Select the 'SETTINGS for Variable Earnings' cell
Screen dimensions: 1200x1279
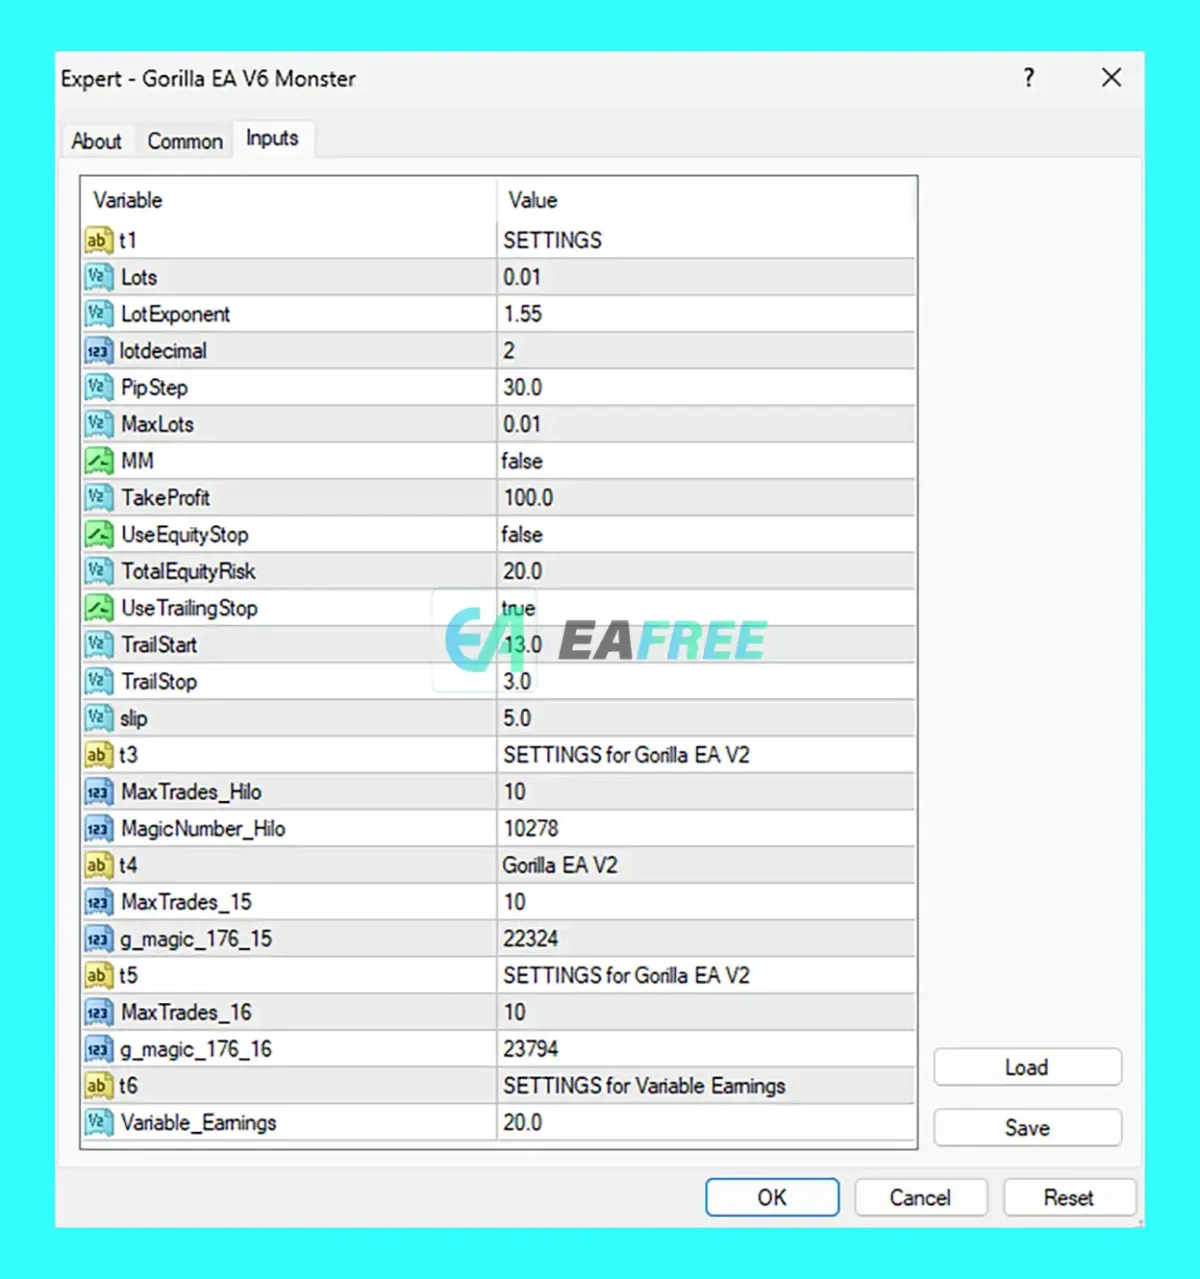coord(707,1086)
